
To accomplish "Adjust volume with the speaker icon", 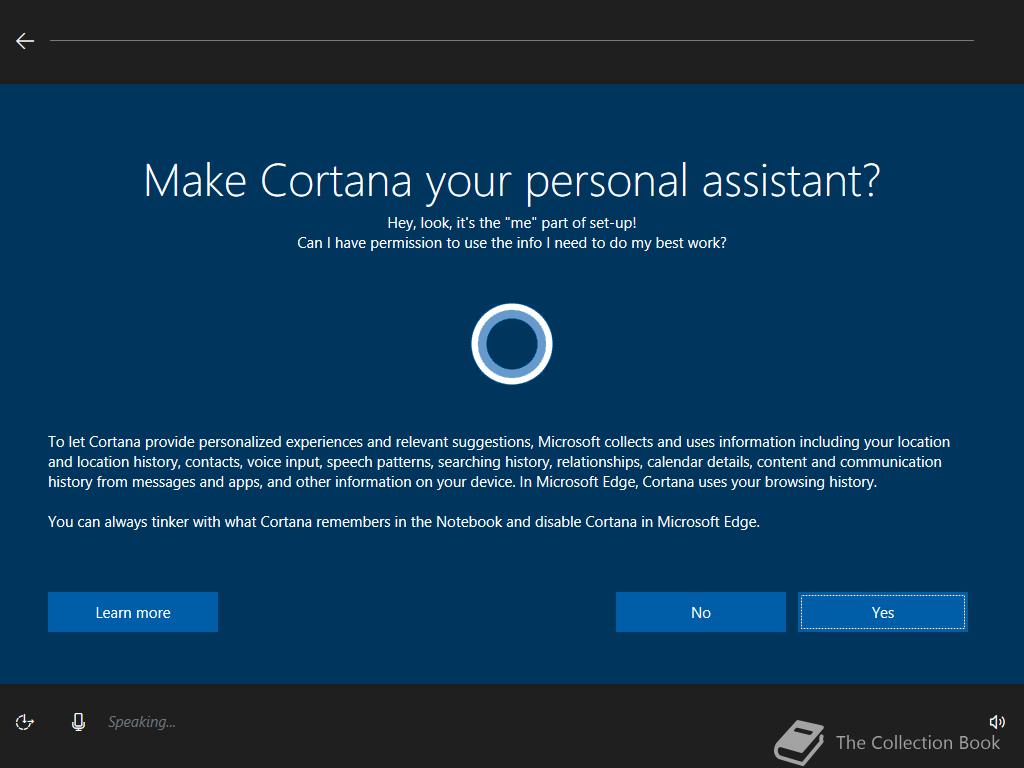I will (x=997, y=722).
